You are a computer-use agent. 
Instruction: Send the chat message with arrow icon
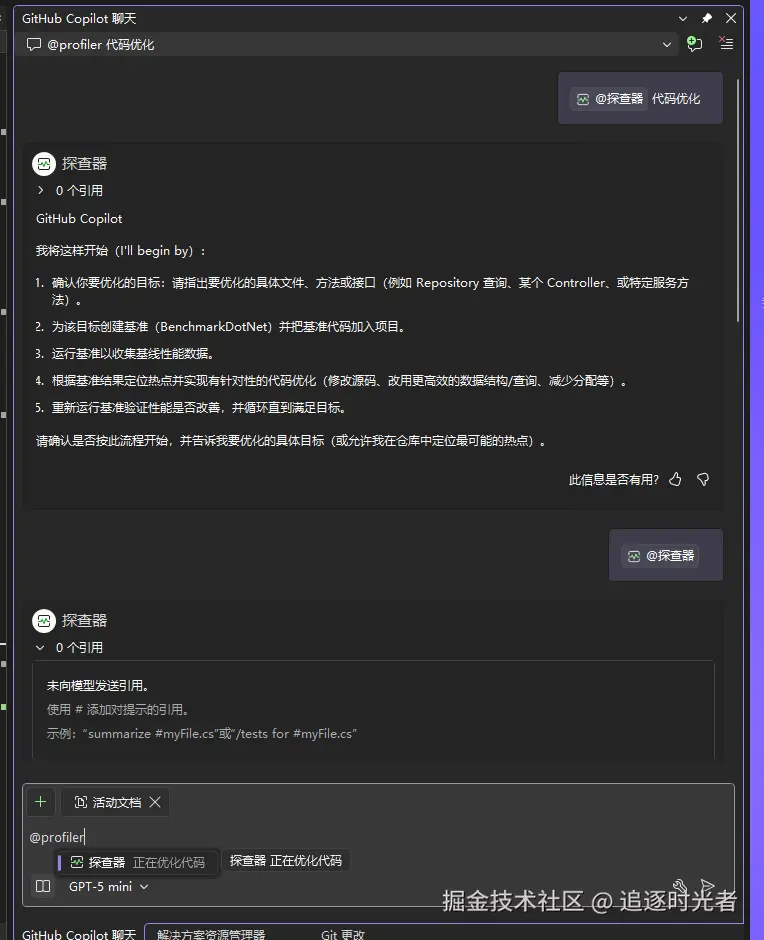tap(707, 886)
